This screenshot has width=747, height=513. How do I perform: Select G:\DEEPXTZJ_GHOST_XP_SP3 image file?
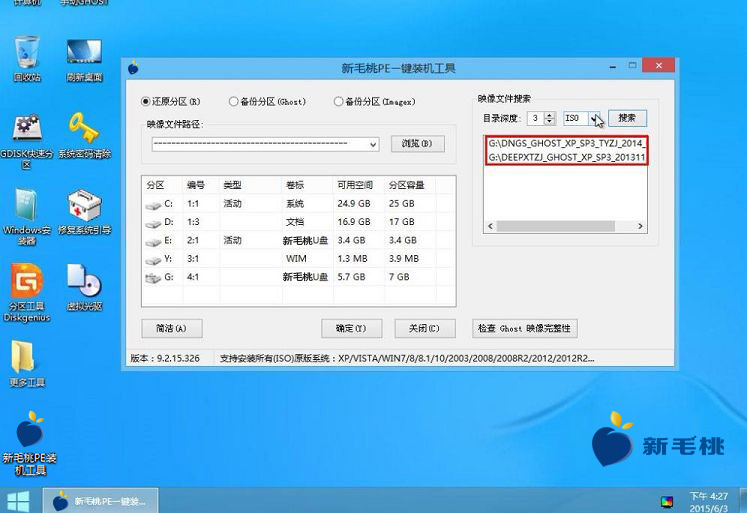(x=566, y=157)
